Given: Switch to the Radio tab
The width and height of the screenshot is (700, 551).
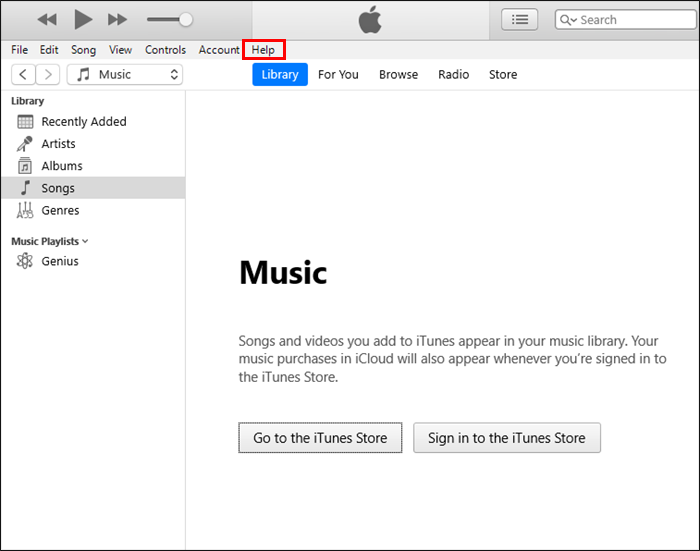Looking at the screenshot, I should point(453,75).
